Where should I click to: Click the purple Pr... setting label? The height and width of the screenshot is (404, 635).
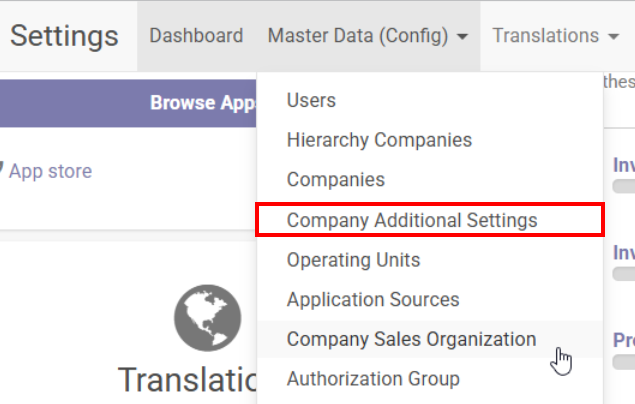624,341
